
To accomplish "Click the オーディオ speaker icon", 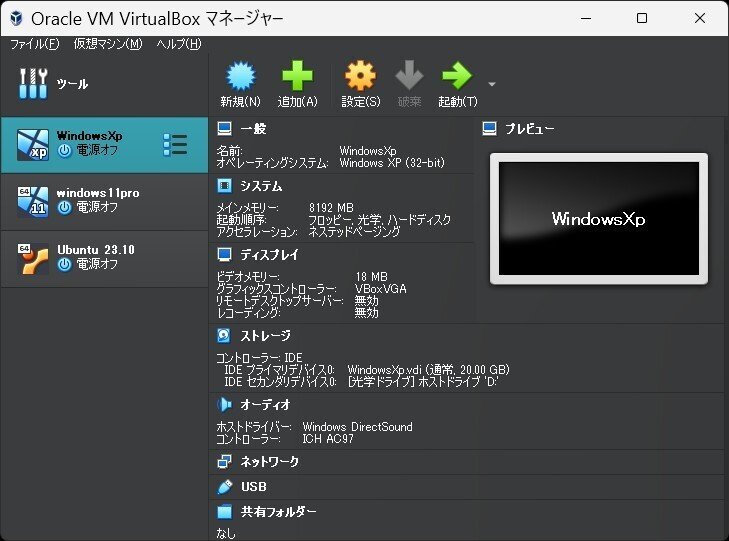I will coord(225,404).
